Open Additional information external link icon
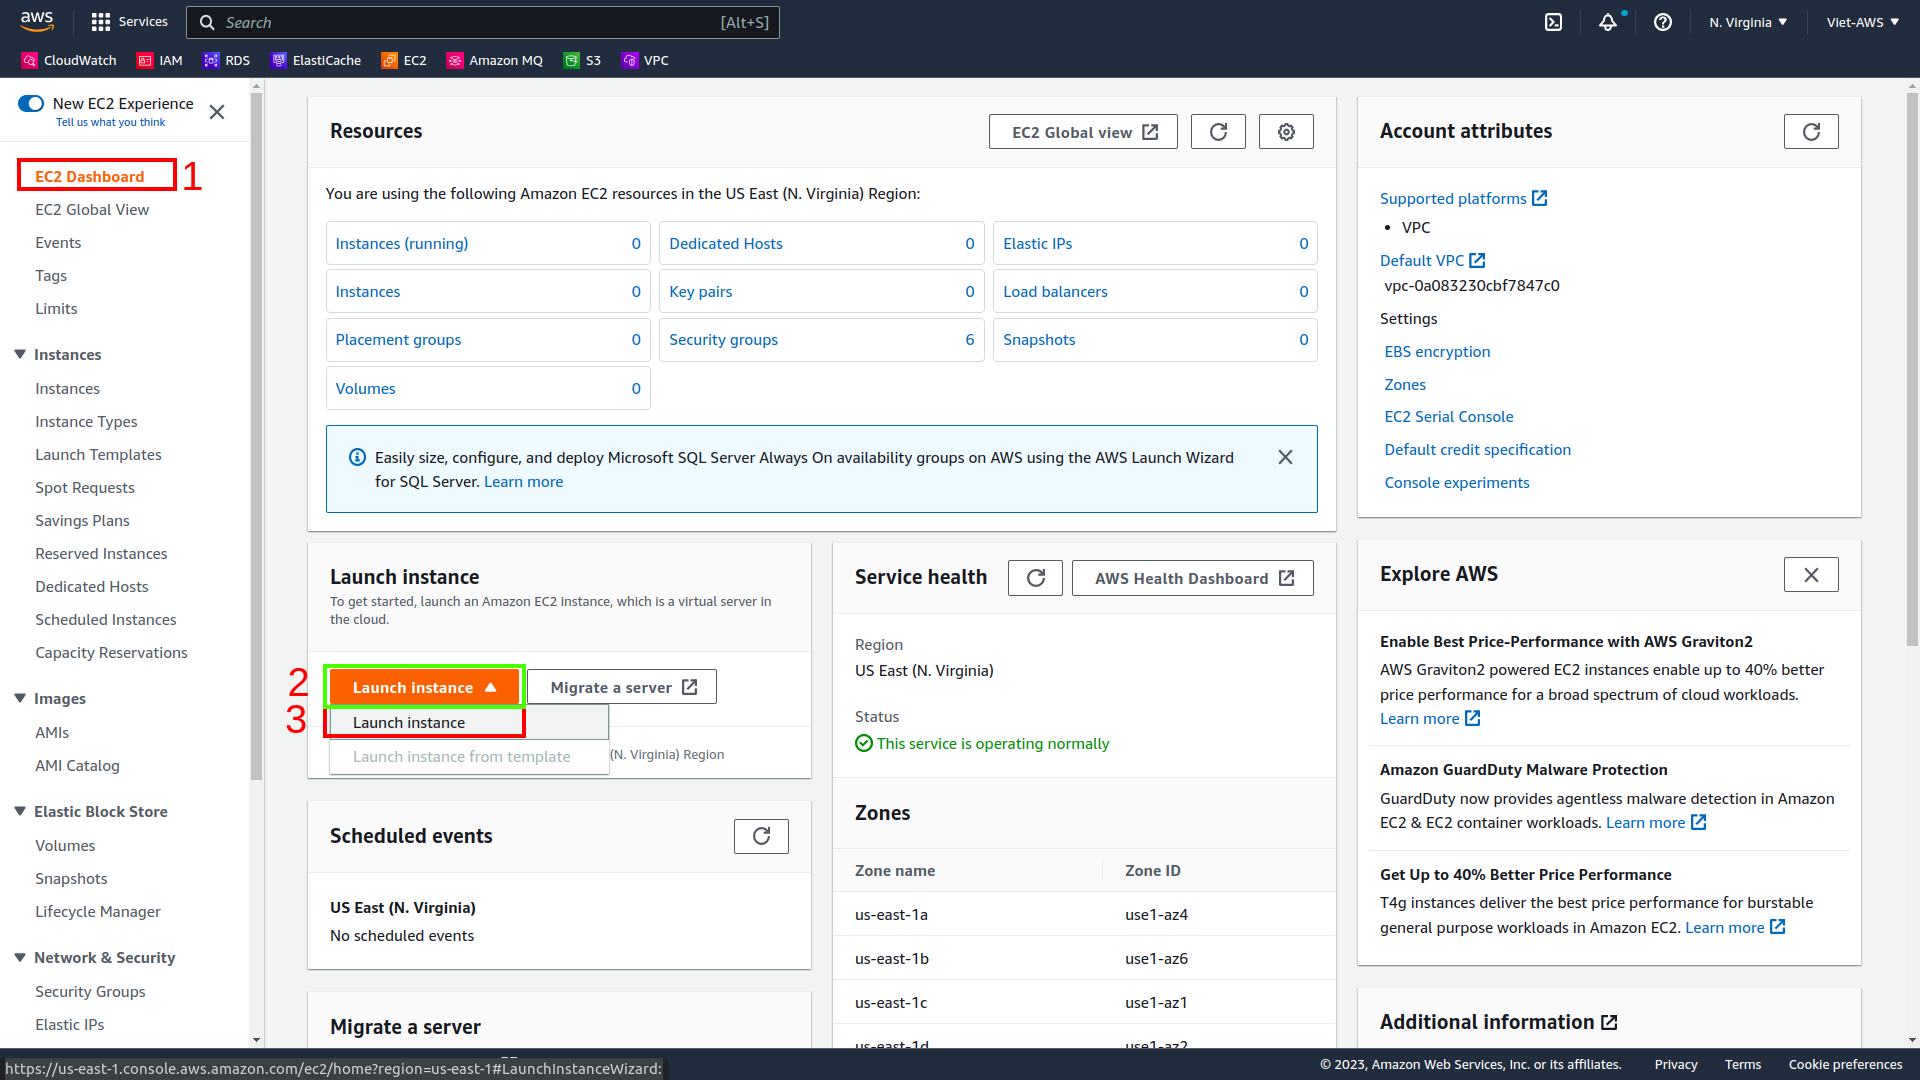The image size is (1920, 1080). 1609,1022
